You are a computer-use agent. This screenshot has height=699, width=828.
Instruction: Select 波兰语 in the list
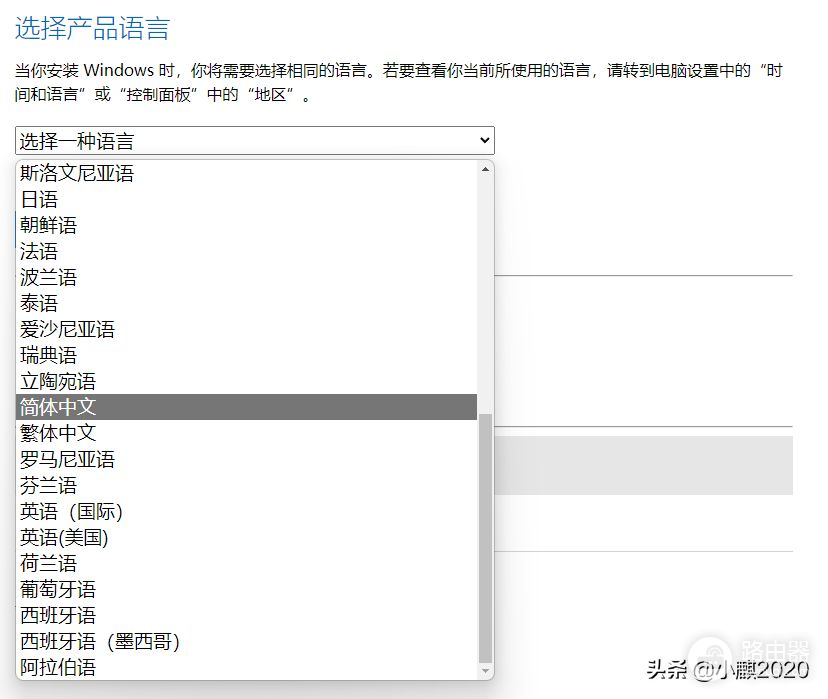click(x=246, y=277)
